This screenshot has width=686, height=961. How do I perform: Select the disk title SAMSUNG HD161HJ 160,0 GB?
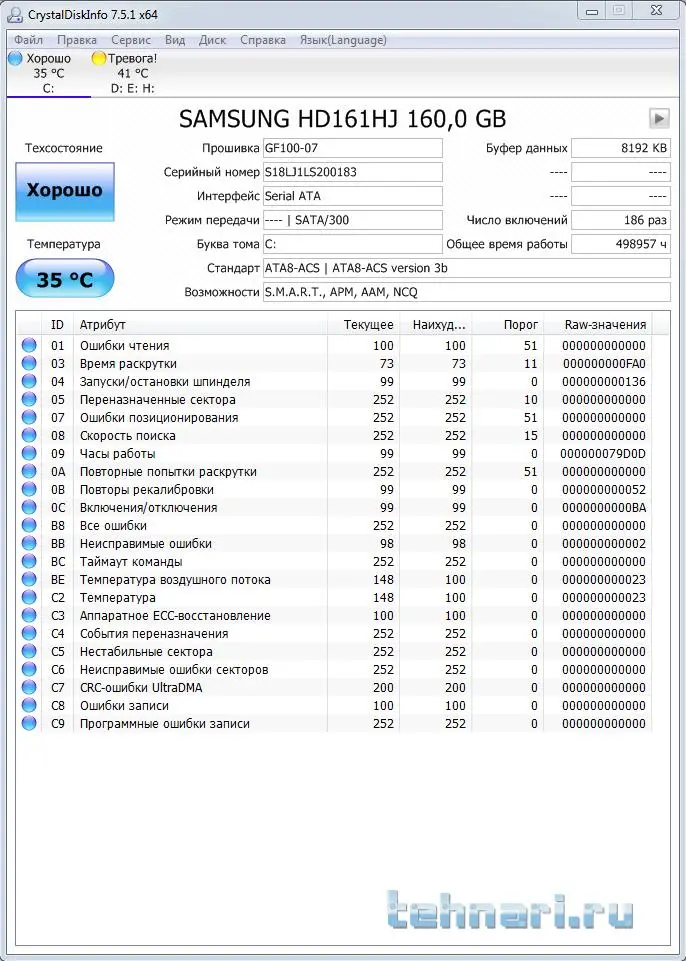point(343,119)
